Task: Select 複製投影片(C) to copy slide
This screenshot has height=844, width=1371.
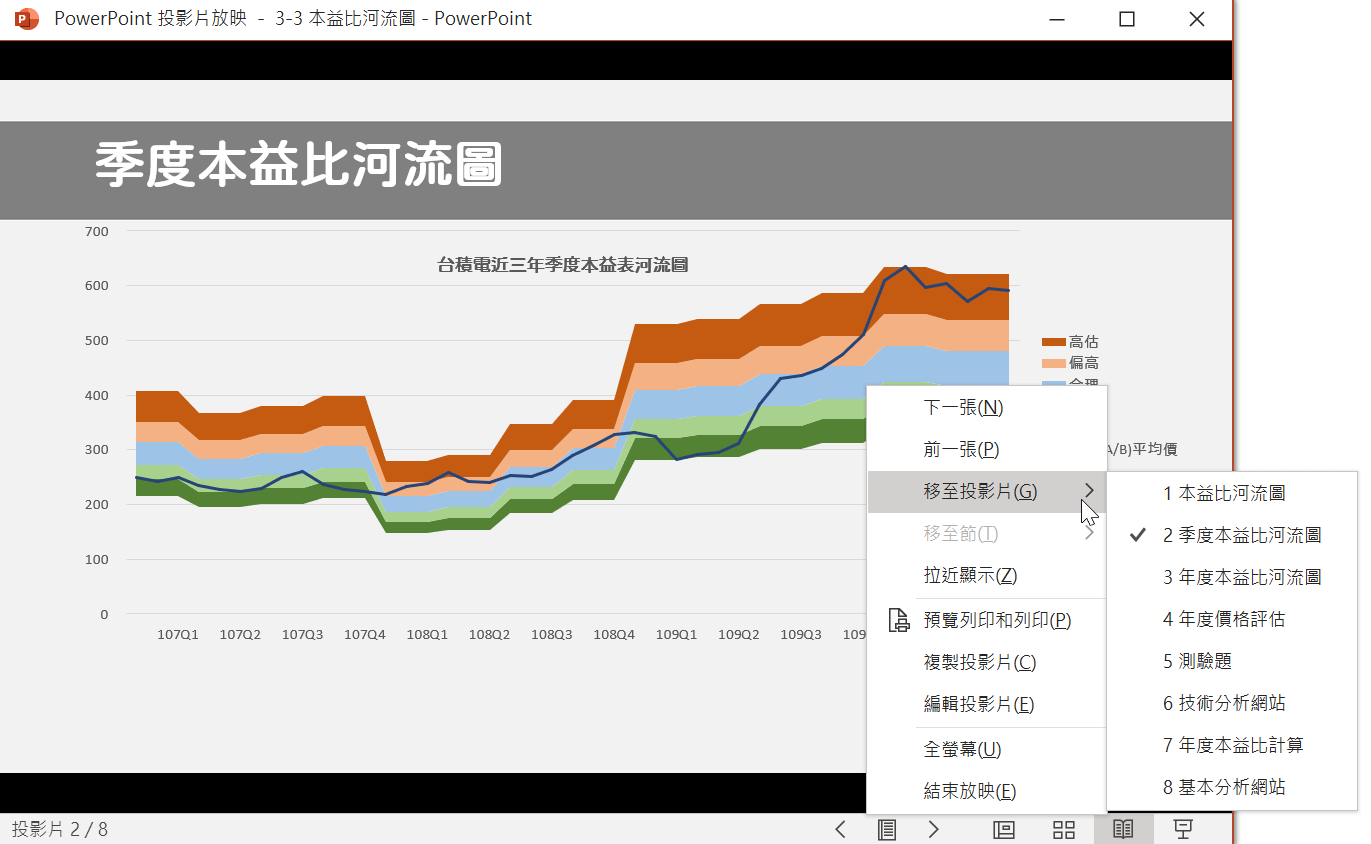Action: [x=987, y=662]
